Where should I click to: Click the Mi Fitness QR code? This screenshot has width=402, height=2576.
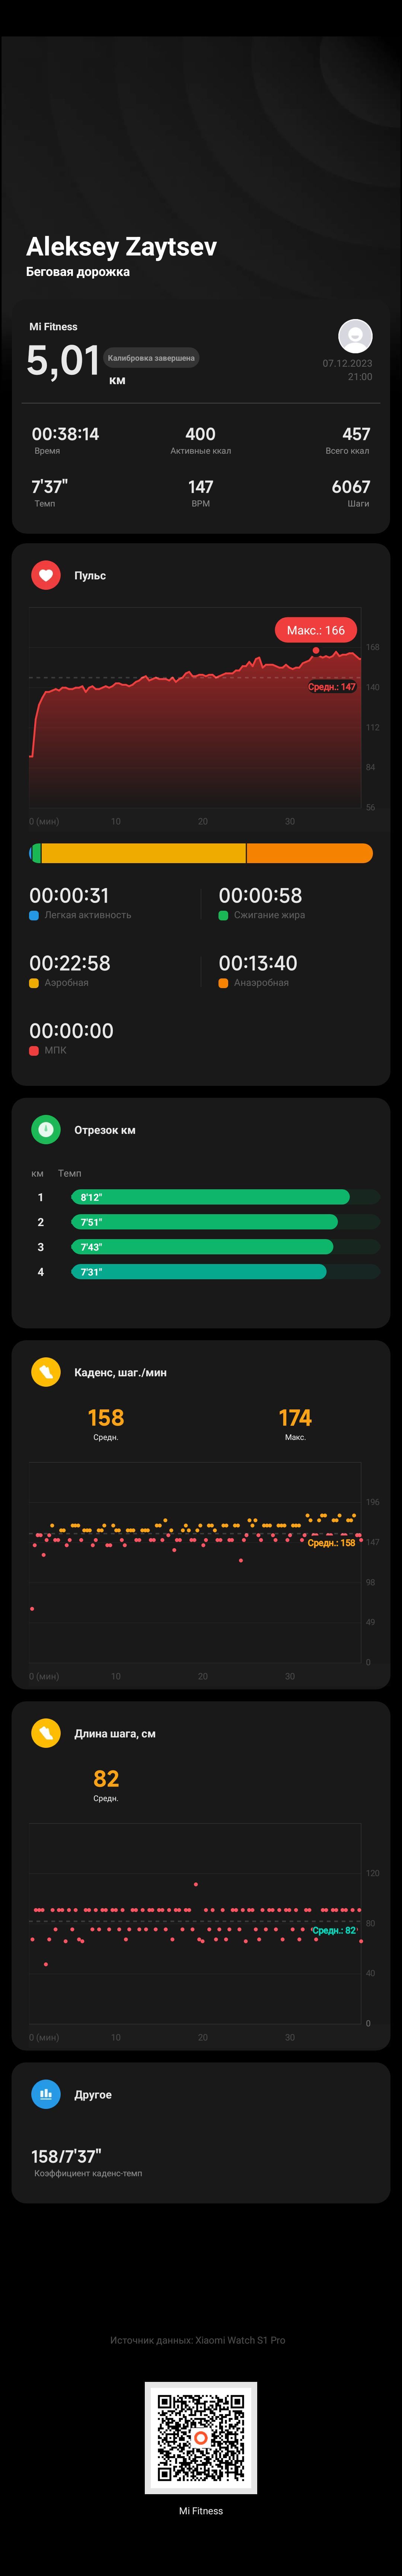point(201,2437)
